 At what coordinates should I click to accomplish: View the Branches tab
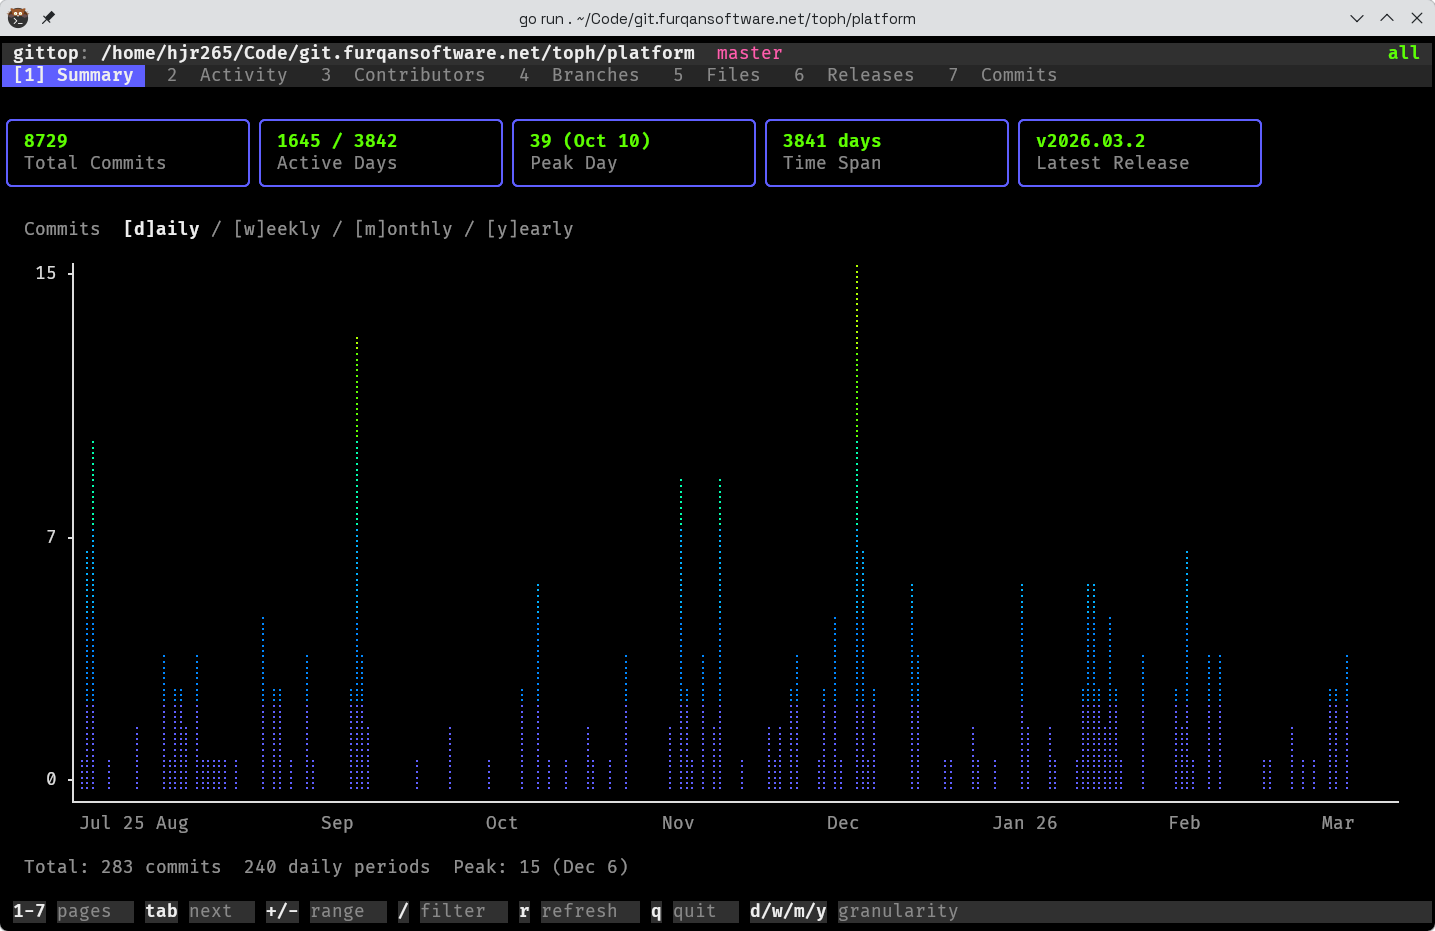[x=595, y=74]
